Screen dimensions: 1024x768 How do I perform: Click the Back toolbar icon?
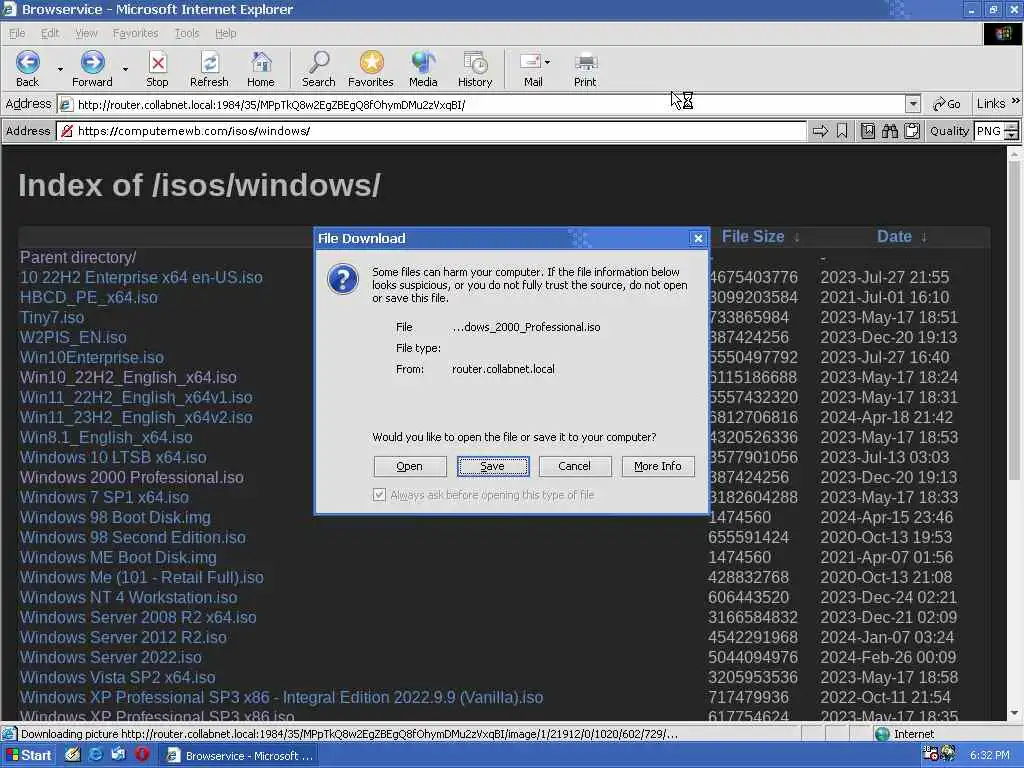coord(27,63)
